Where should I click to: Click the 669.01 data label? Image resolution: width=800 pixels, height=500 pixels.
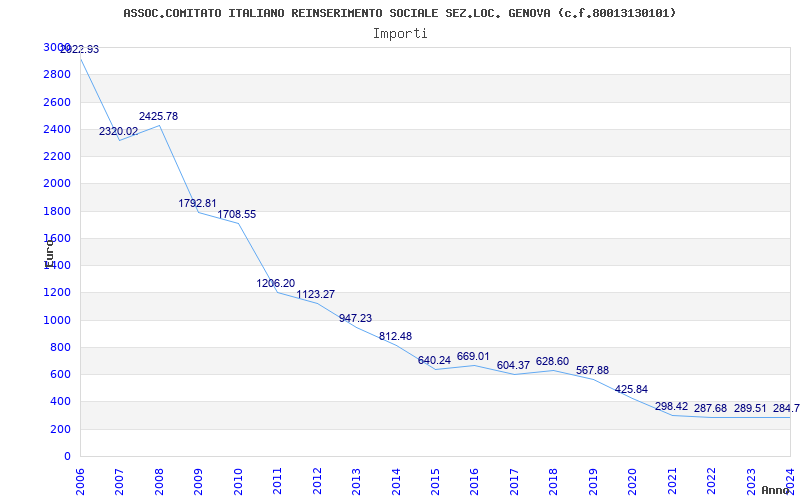click(473, 357)
